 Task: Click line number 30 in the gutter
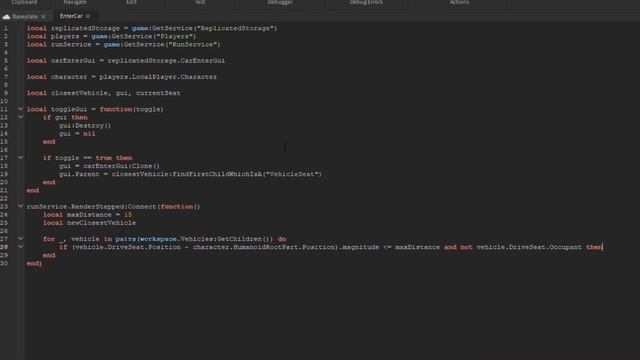pos(4,263)
